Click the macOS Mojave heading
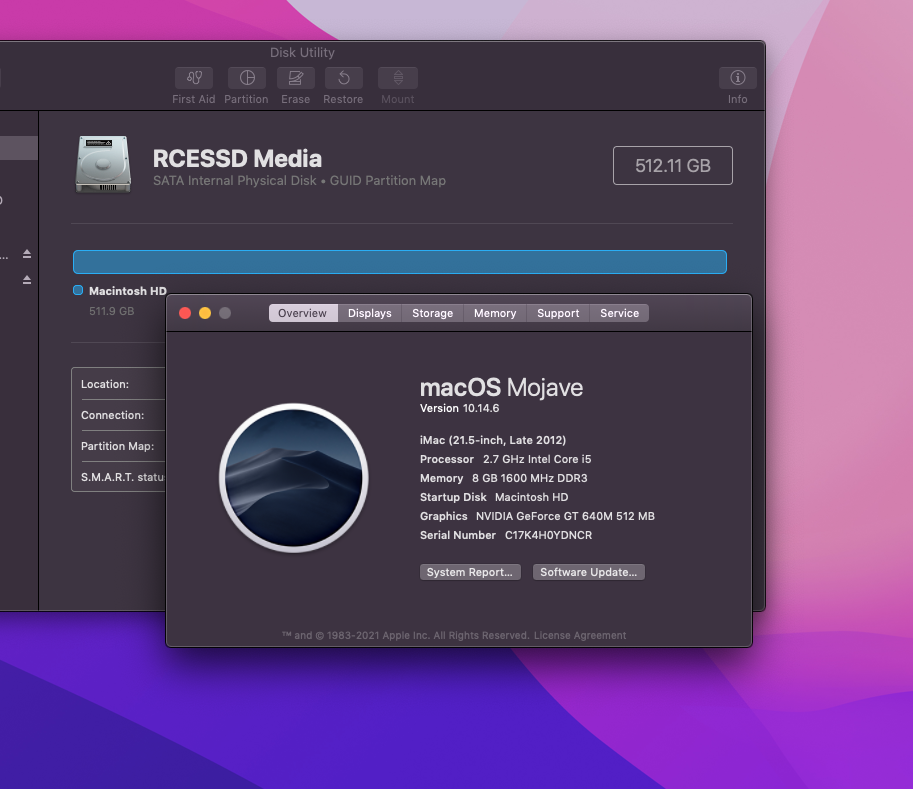 pos(501,387)
